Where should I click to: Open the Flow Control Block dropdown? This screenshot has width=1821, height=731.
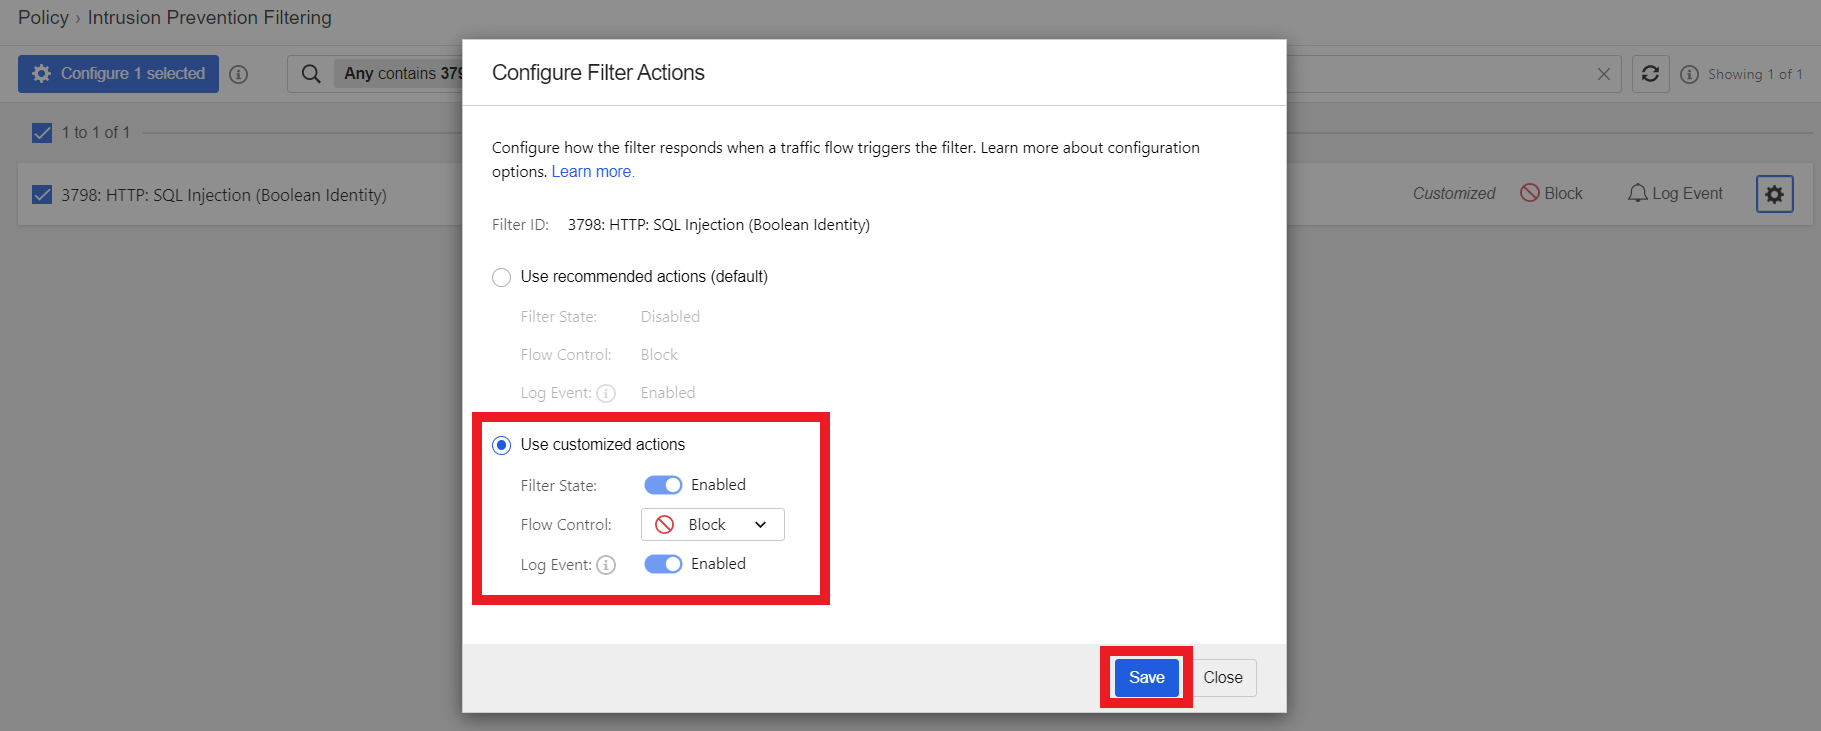pos(713,525)
